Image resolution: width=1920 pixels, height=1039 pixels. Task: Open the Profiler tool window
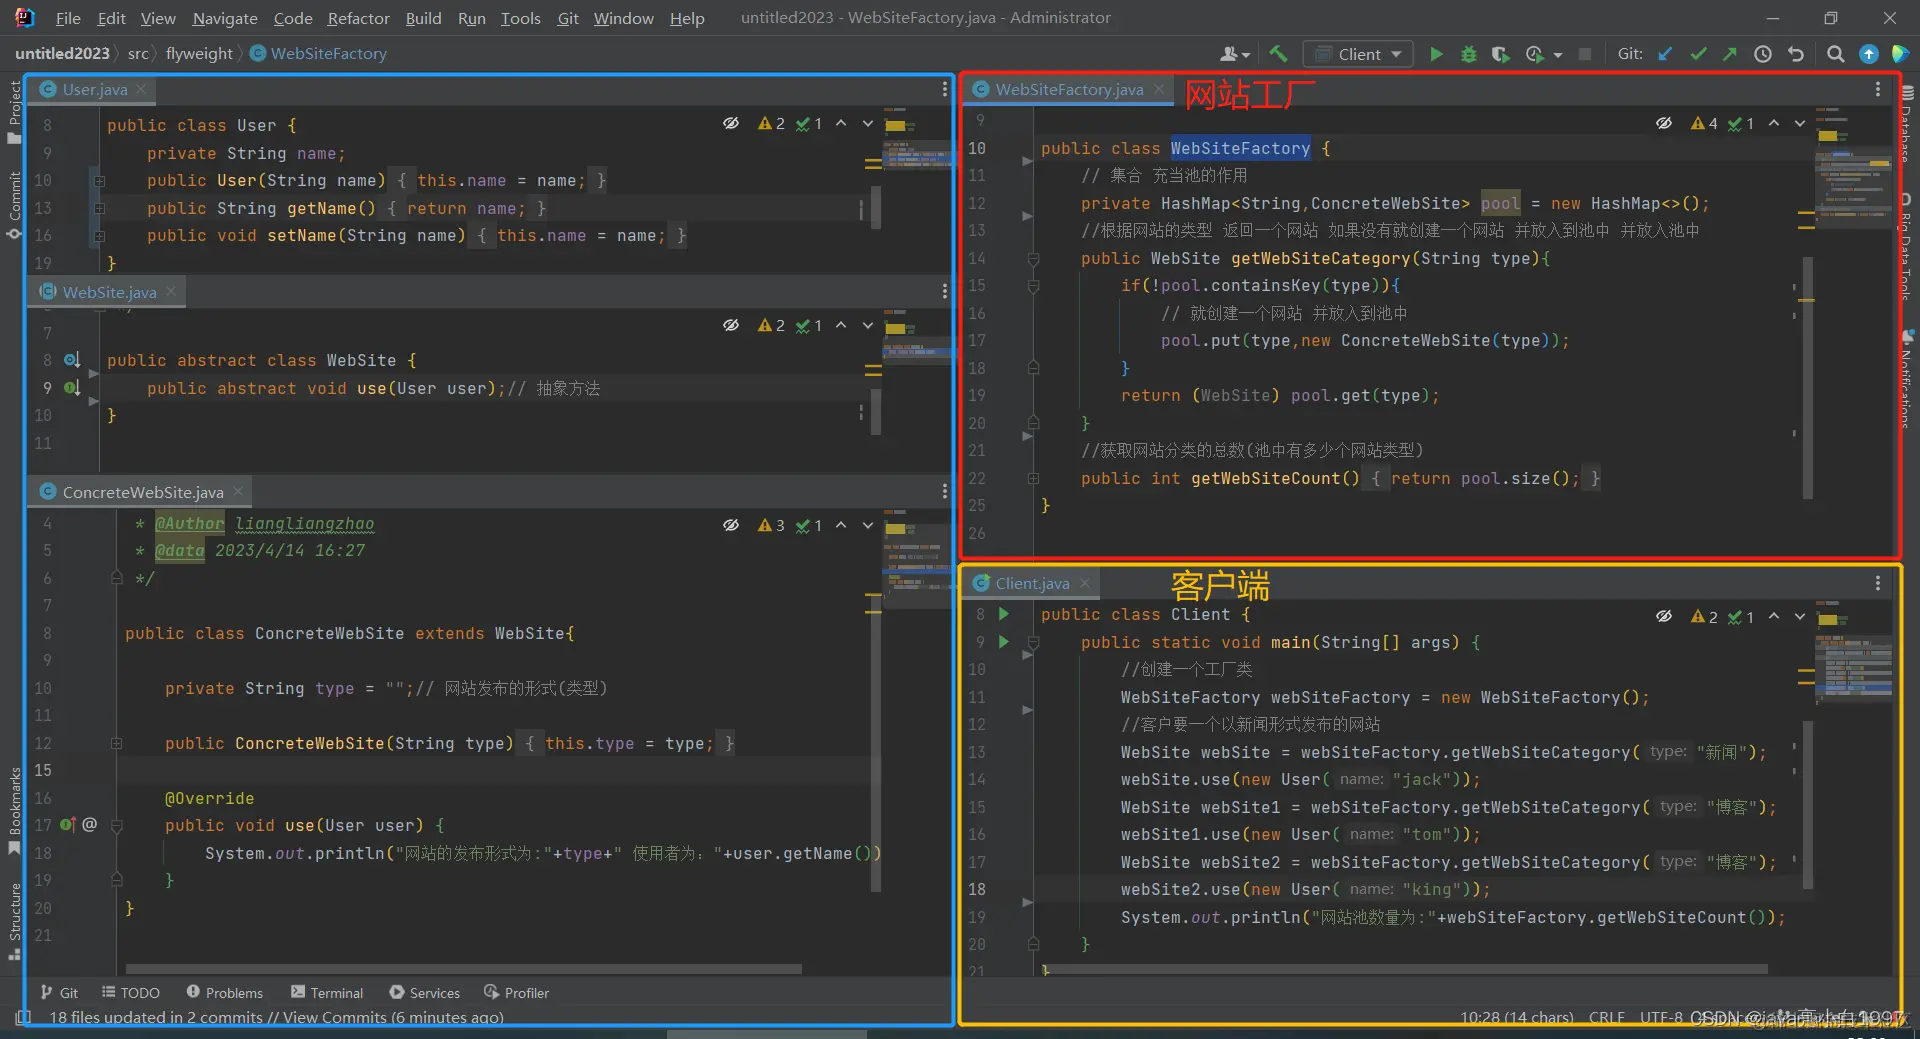coord(517,992)
